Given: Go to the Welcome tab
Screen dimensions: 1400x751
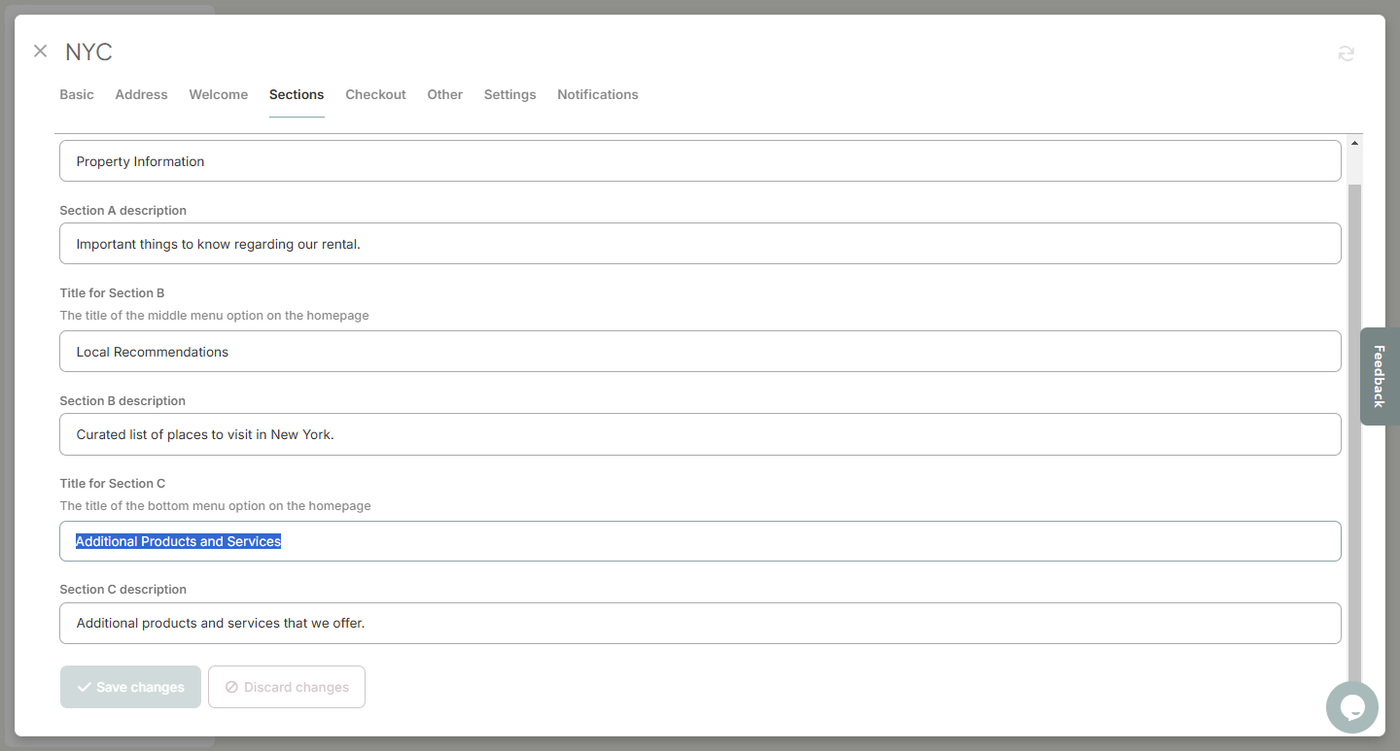Looking at the screenshot, I should tap(218, 95).
